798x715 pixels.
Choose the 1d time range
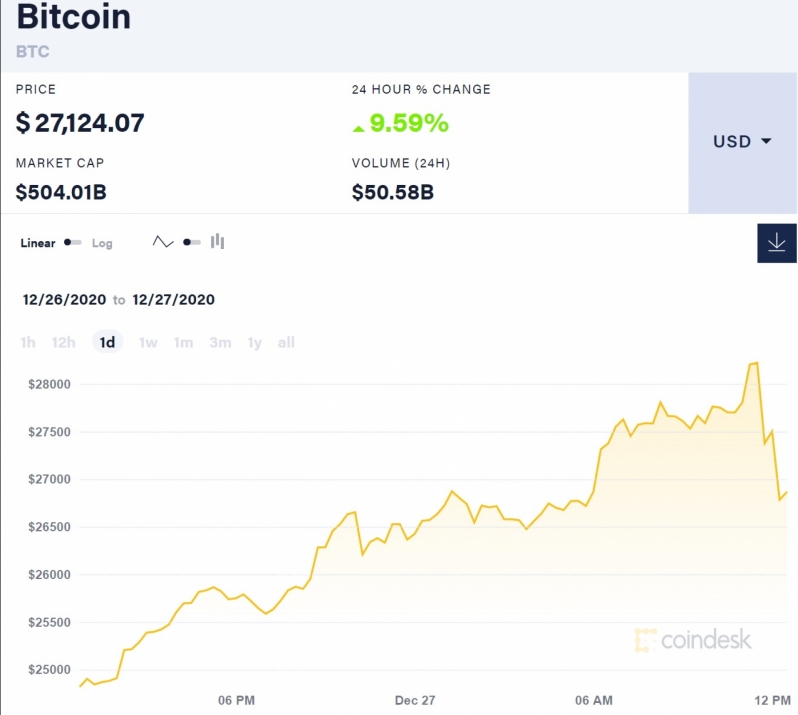(107, 342)
